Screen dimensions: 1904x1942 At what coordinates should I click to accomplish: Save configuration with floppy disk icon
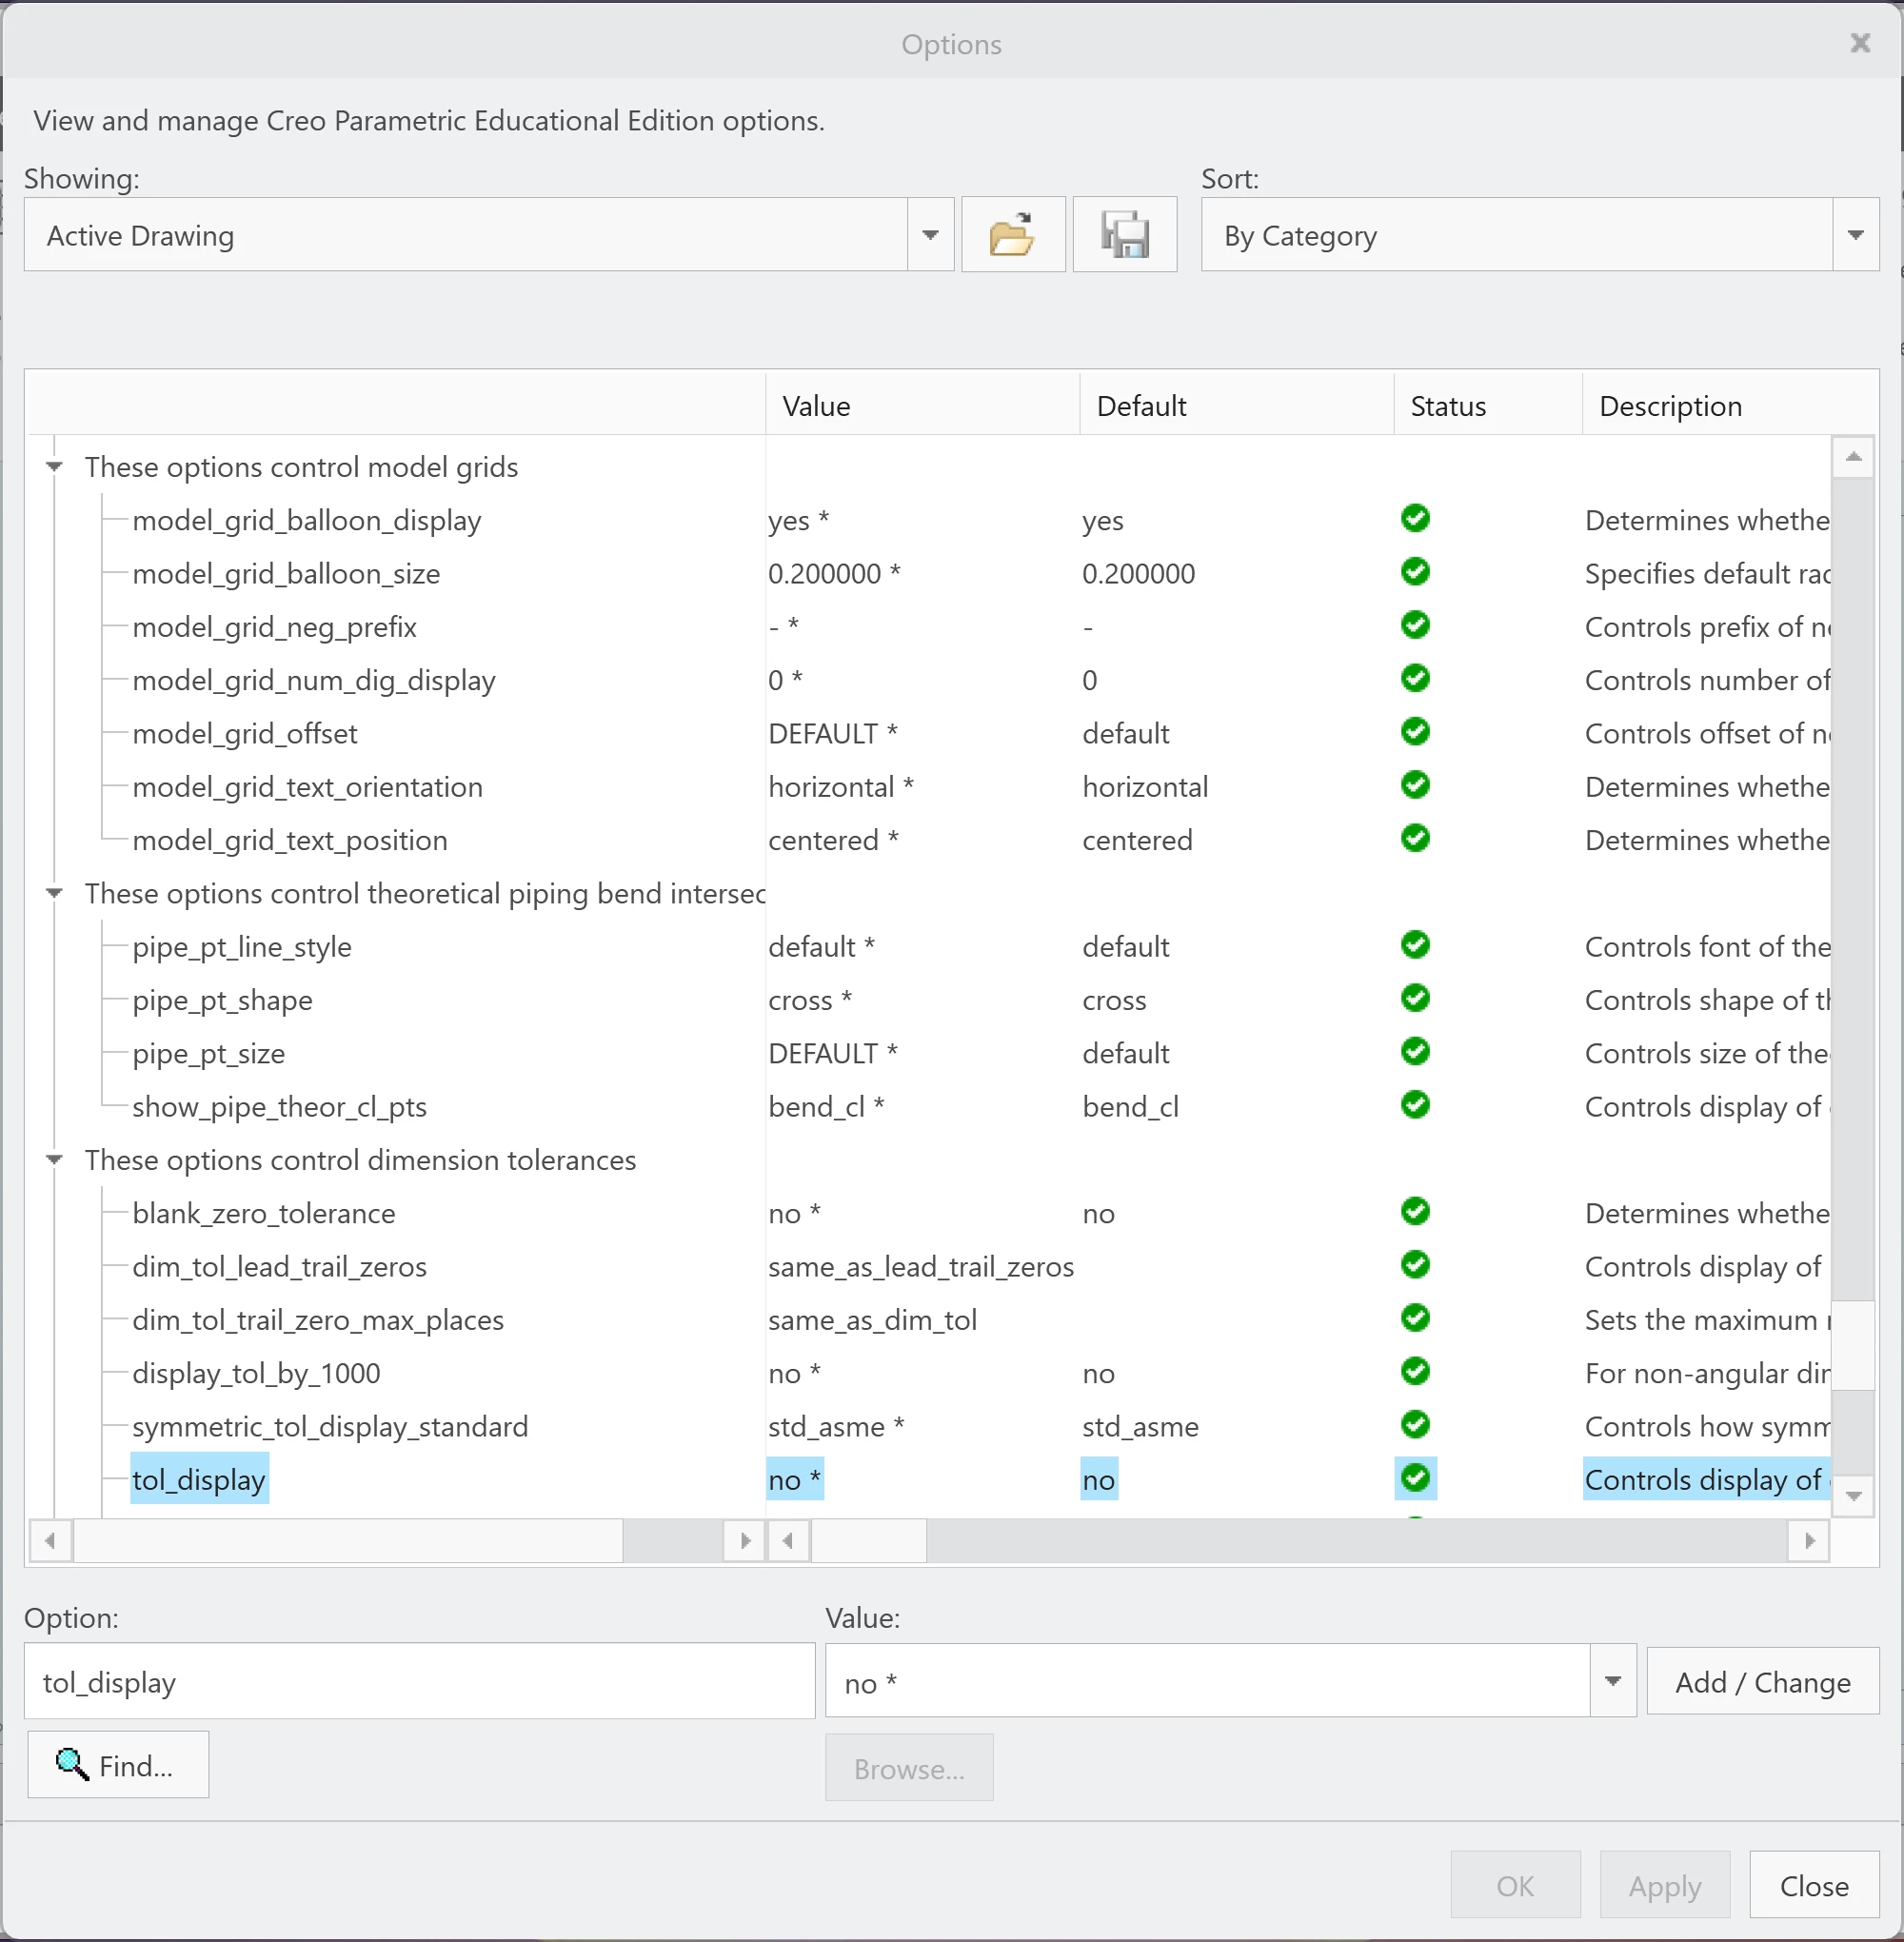(1125, 235)
